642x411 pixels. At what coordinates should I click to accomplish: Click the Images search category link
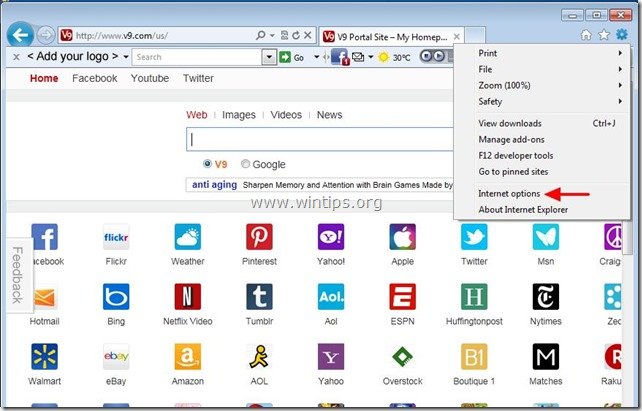pos(239,115)
